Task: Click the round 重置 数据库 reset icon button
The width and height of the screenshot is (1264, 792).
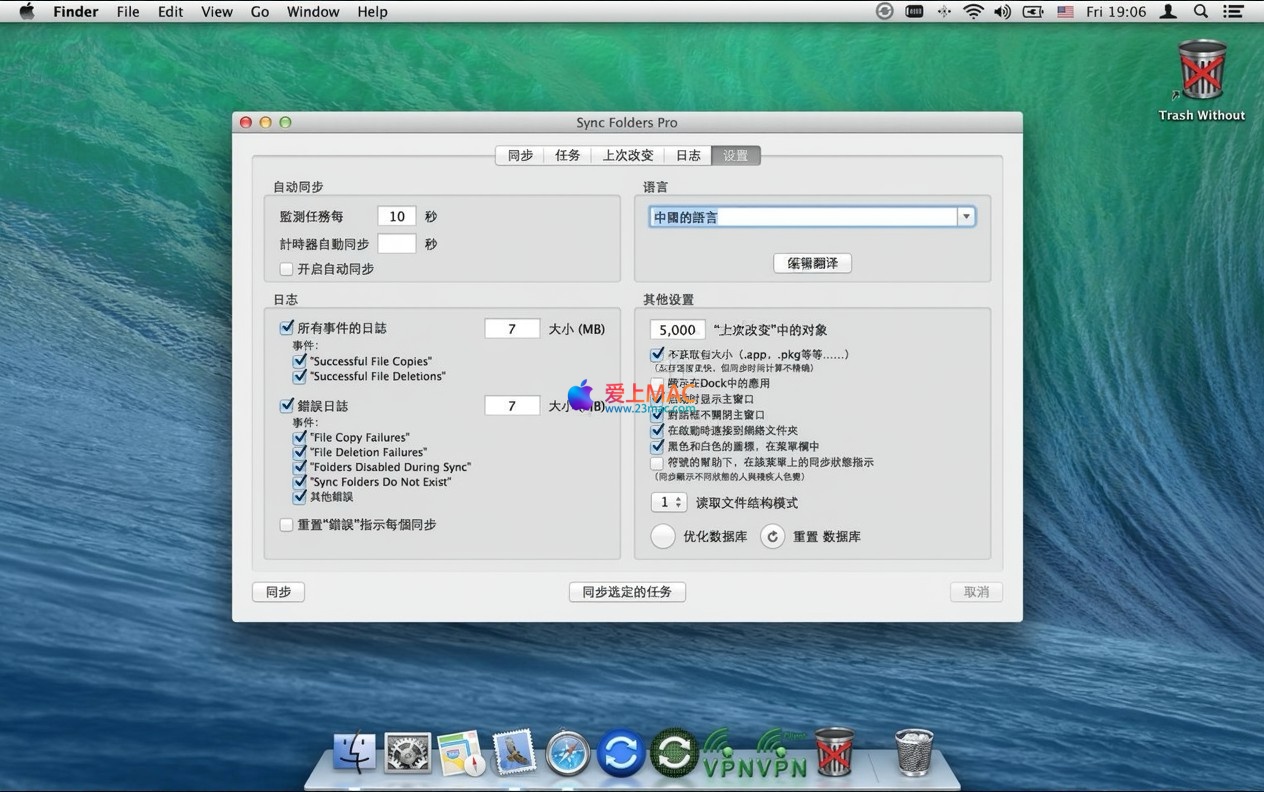Action: click(x=772, y=537)
